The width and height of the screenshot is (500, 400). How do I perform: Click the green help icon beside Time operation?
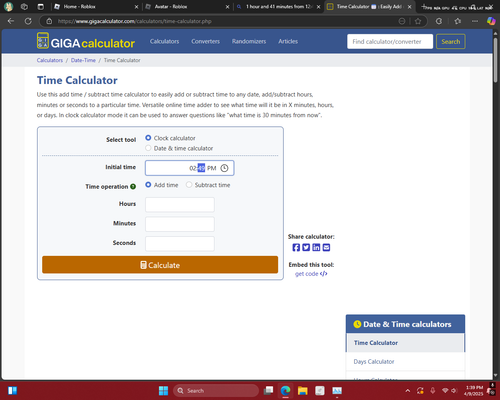133,187
